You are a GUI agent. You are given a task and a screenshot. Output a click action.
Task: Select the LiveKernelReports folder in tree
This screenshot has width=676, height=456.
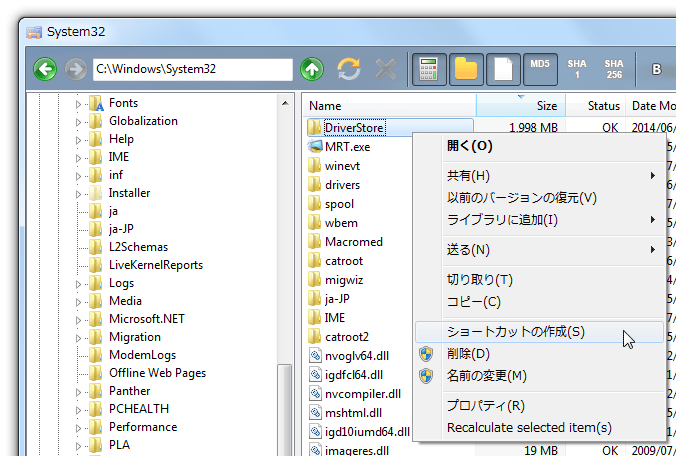click(x=156, y=265)
